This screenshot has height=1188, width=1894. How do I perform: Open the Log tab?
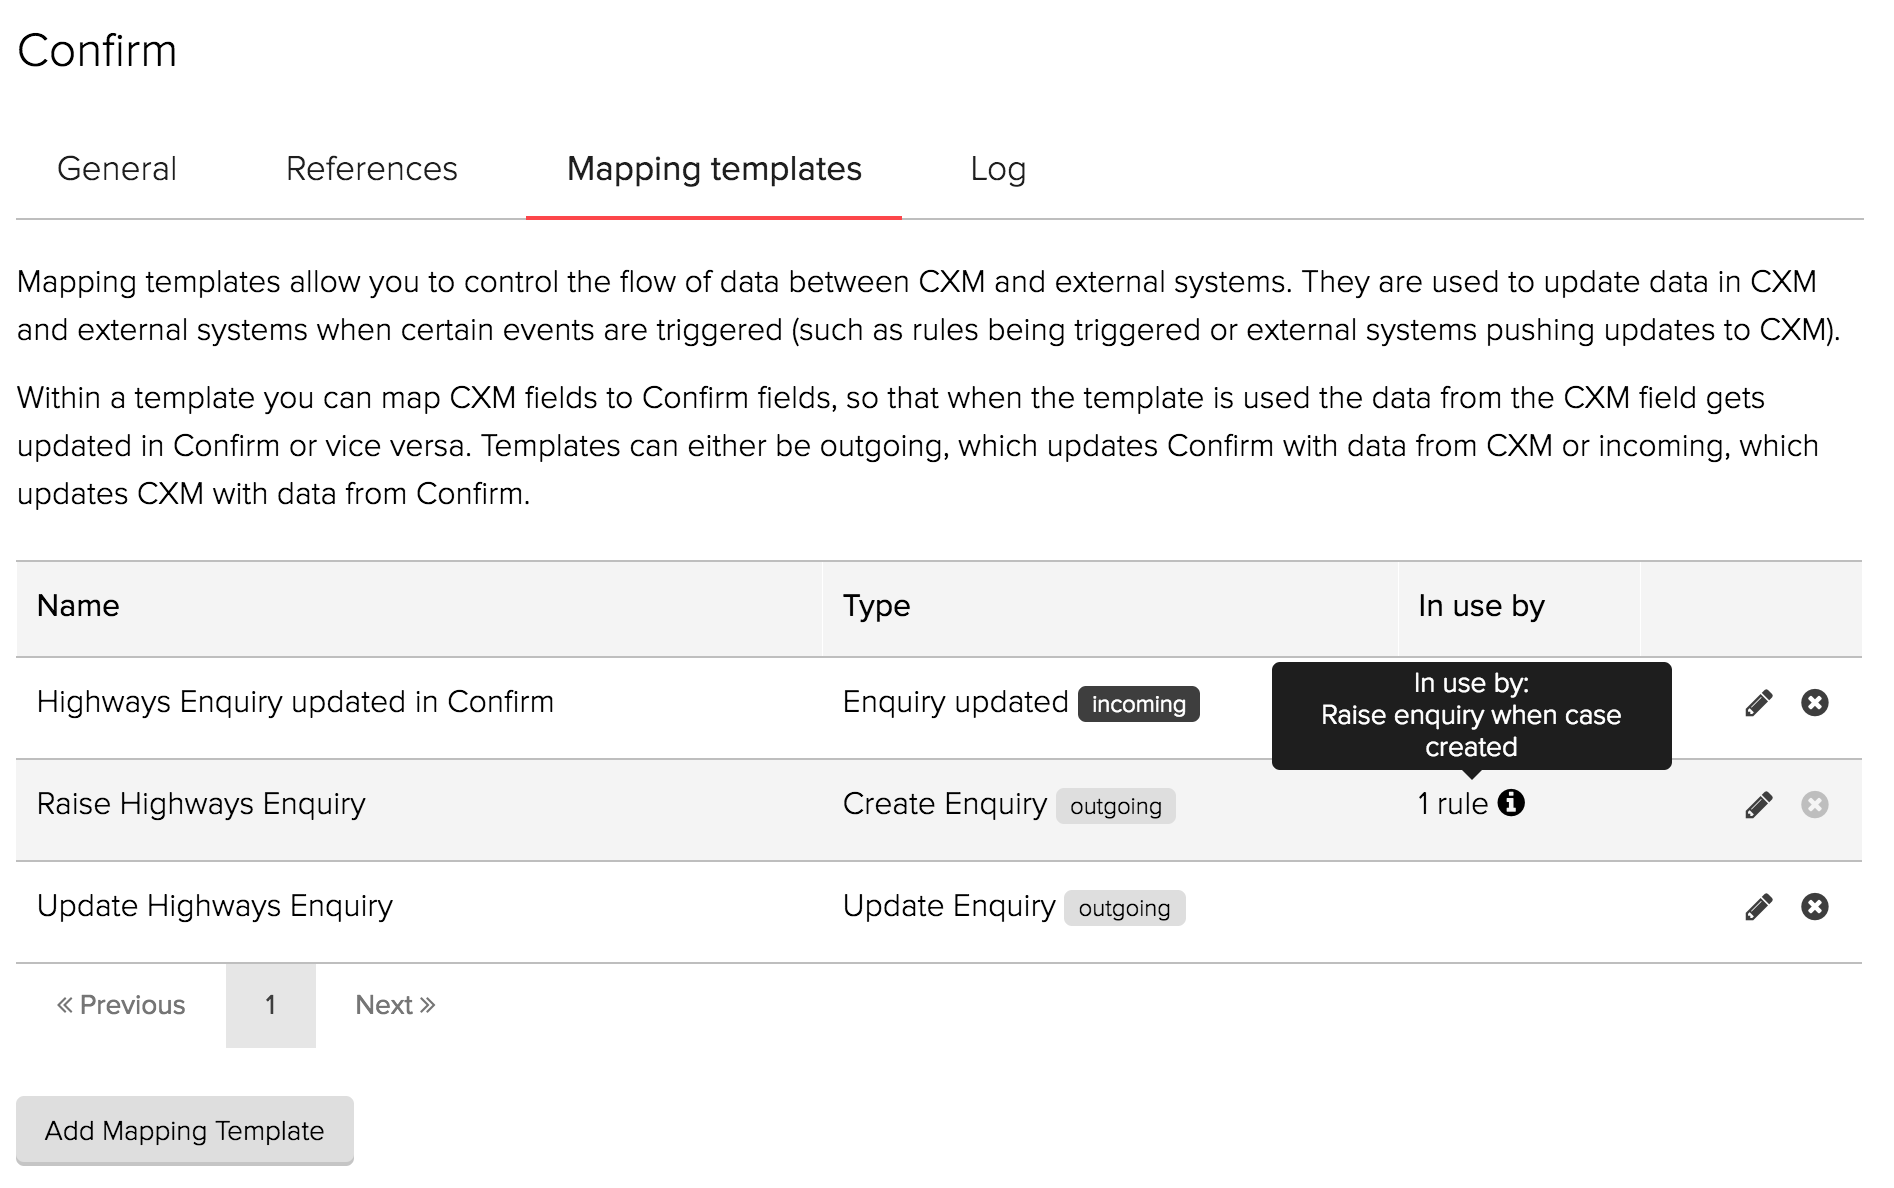click(x=998, y=169)
